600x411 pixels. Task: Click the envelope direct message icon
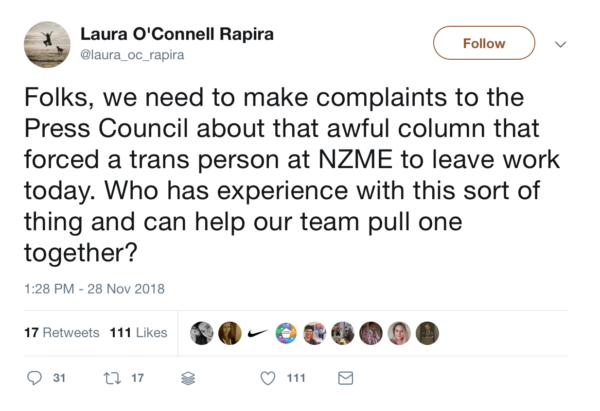pos(345,379)
